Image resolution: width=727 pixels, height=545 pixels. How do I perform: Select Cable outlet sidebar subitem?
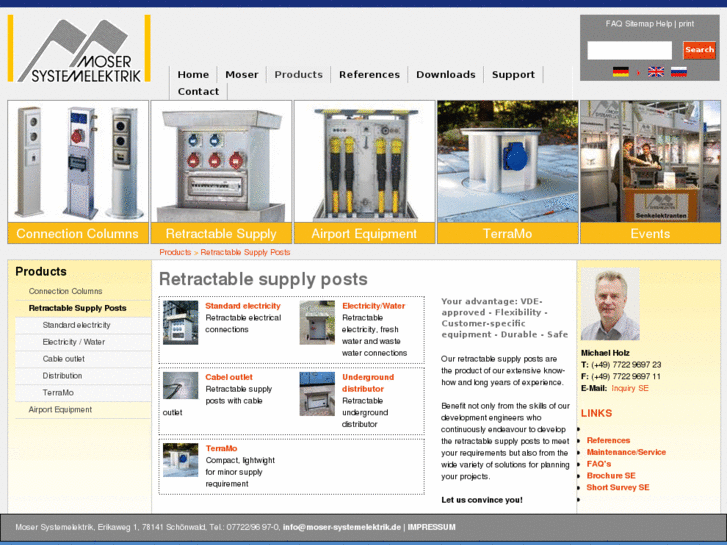point(64,359)
